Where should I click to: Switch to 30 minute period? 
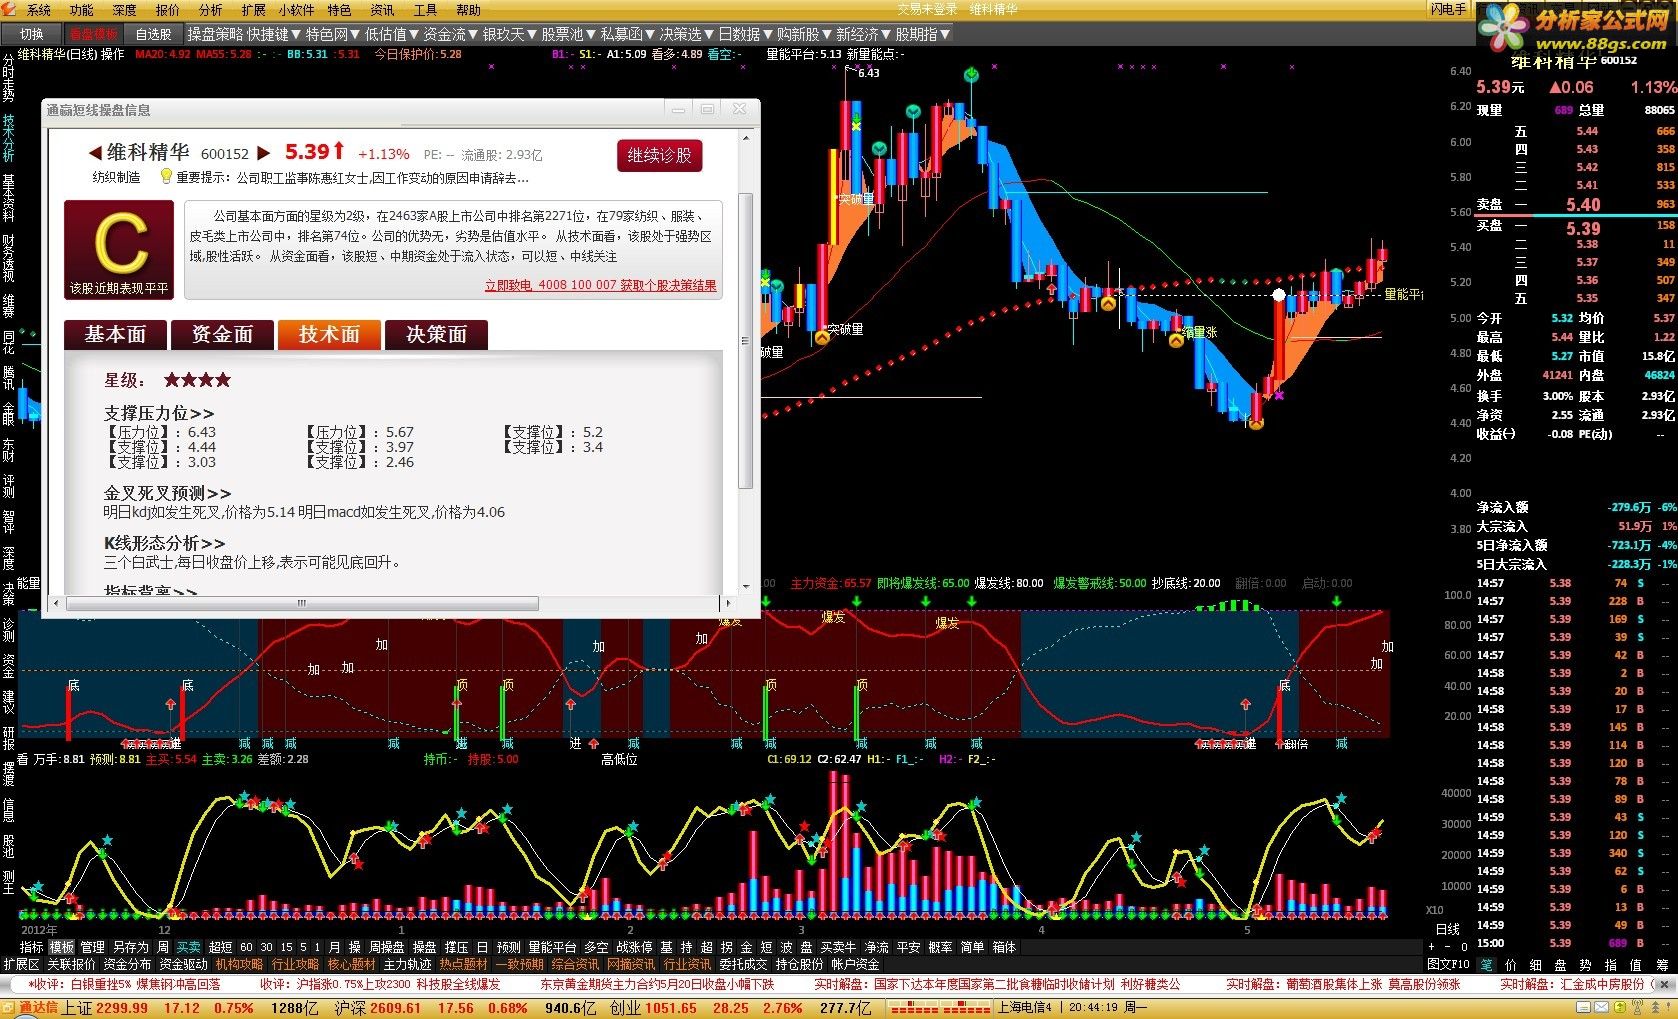tap(266, 947)
